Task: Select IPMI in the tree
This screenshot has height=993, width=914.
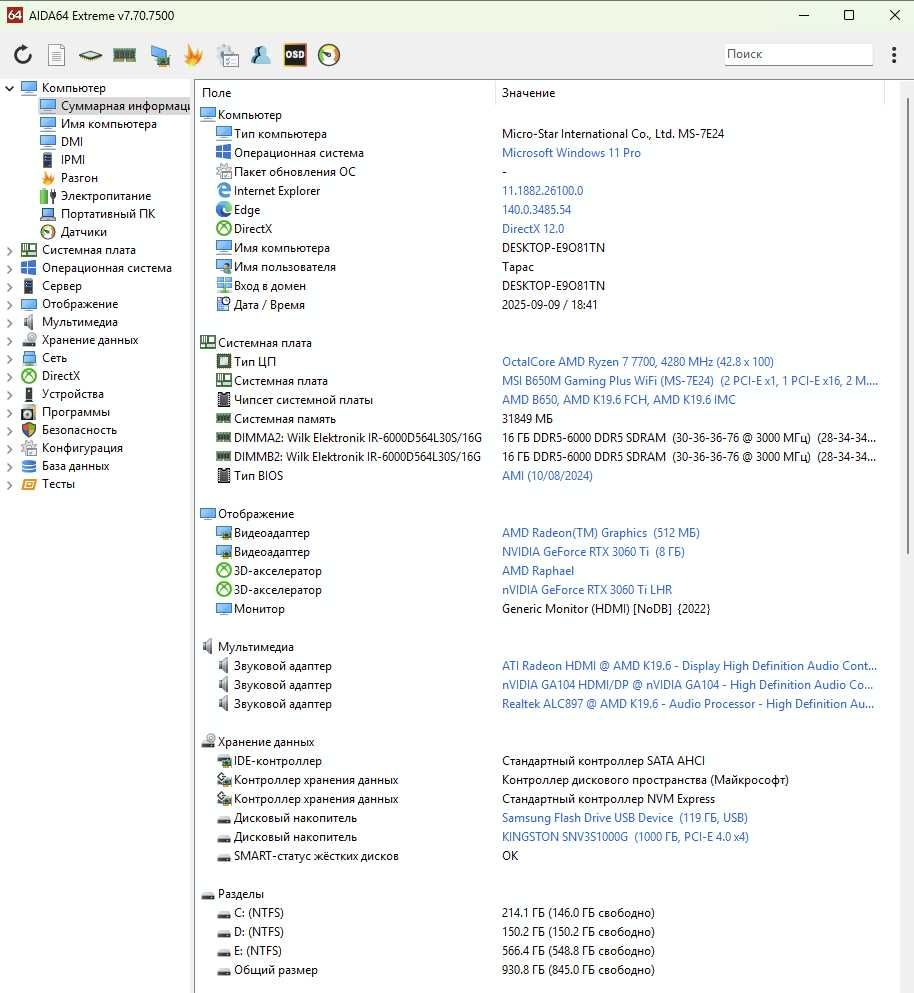Action: (73, 160)
